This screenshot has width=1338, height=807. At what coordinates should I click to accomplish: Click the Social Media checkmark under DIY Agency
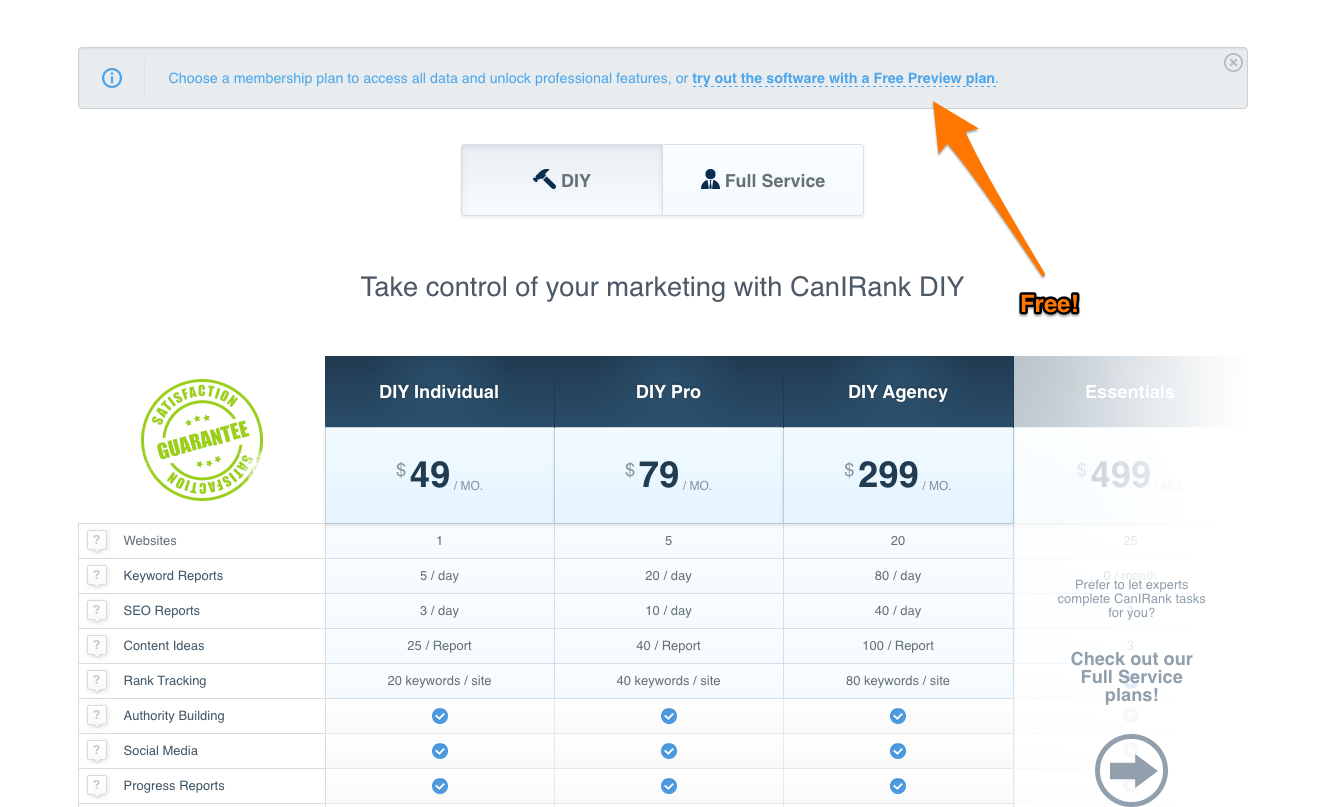898,751
